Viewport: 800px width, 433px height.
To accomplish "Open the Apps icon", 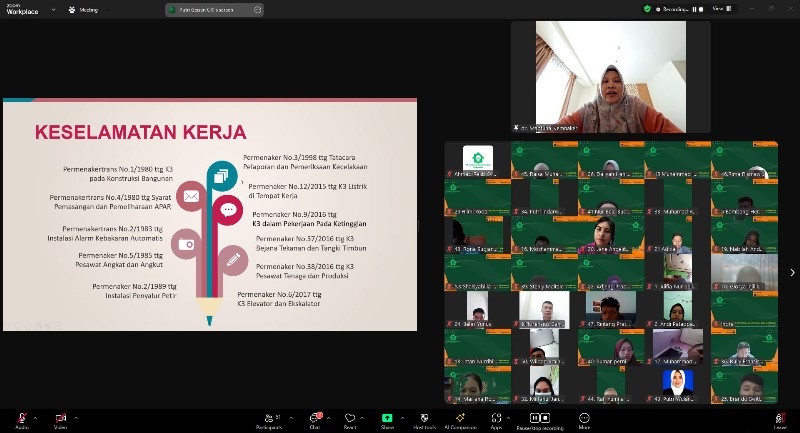I will pos(496,420).
